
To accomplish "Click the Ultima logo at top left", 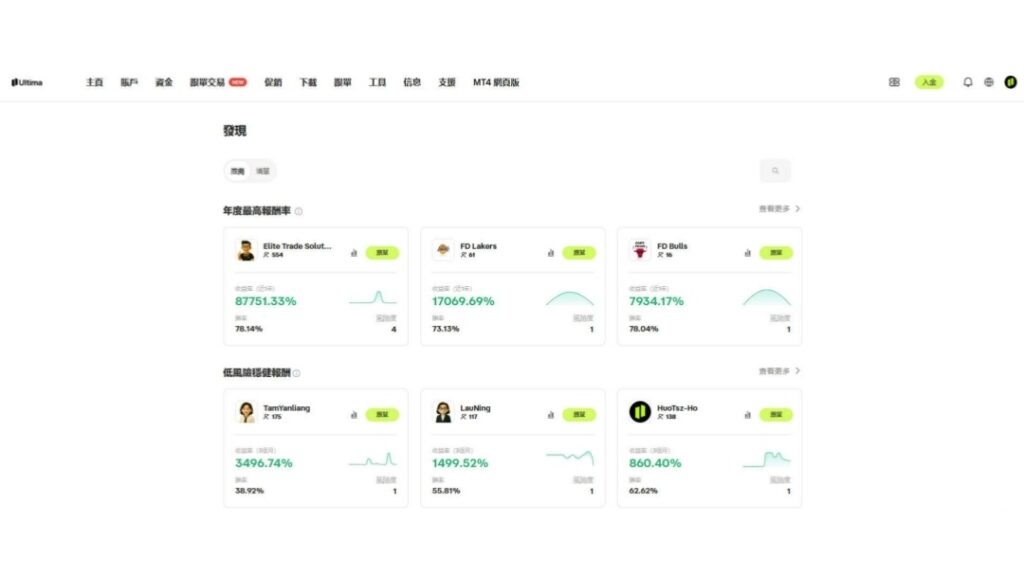I will 26,81.
